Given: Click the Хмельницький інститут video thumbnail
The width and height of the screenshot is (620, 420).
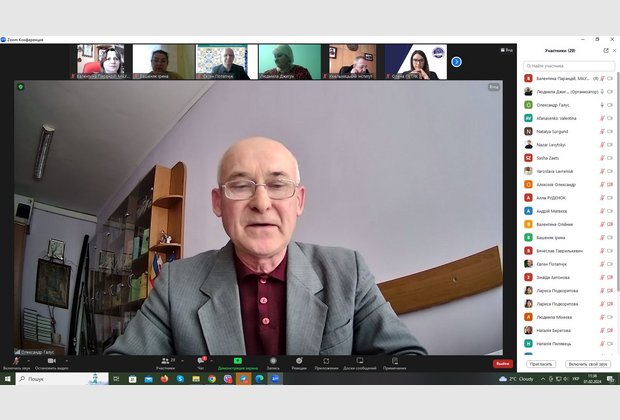Looking at the screenshot, I should click(352, 62).
